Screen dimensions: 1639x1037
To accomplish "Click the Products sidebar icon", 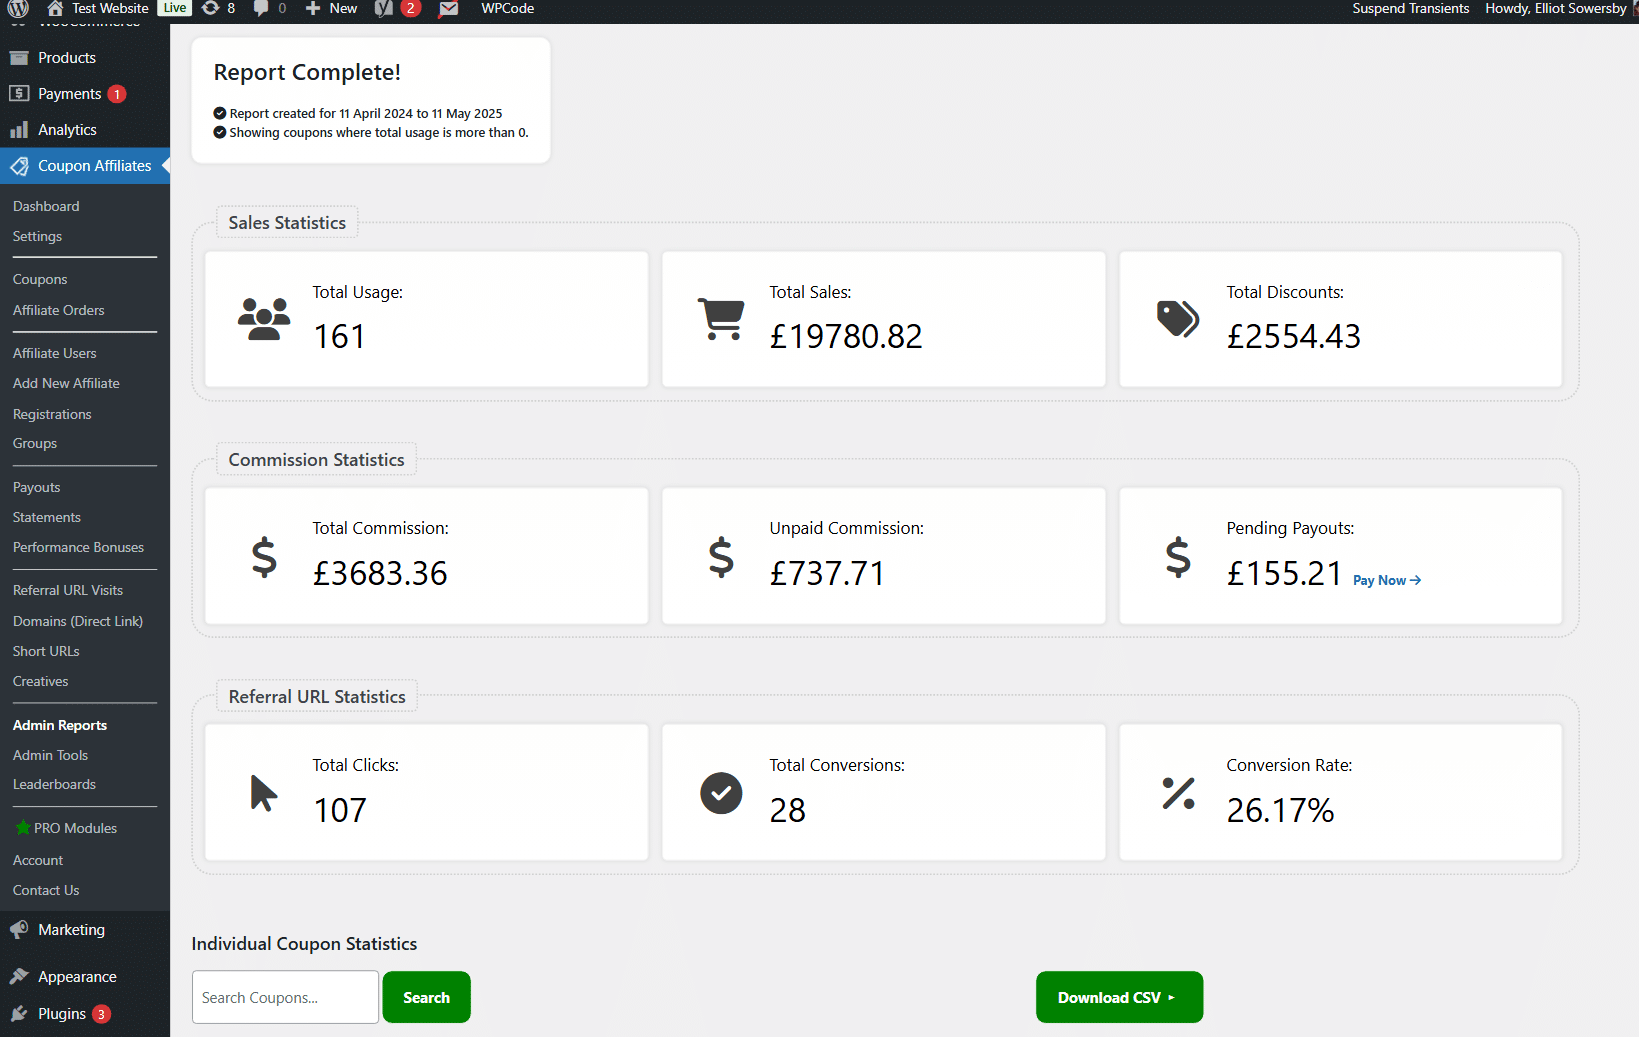I will click(19, 58).
